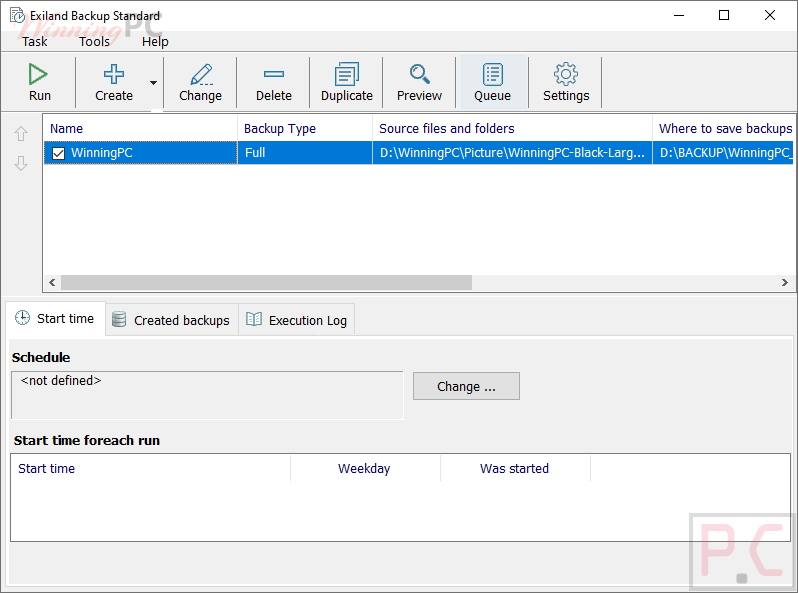Click the D:\WinningPC\Picture source path cell
The width and height of the screenshot is (798, 593).
pos(512,153)
